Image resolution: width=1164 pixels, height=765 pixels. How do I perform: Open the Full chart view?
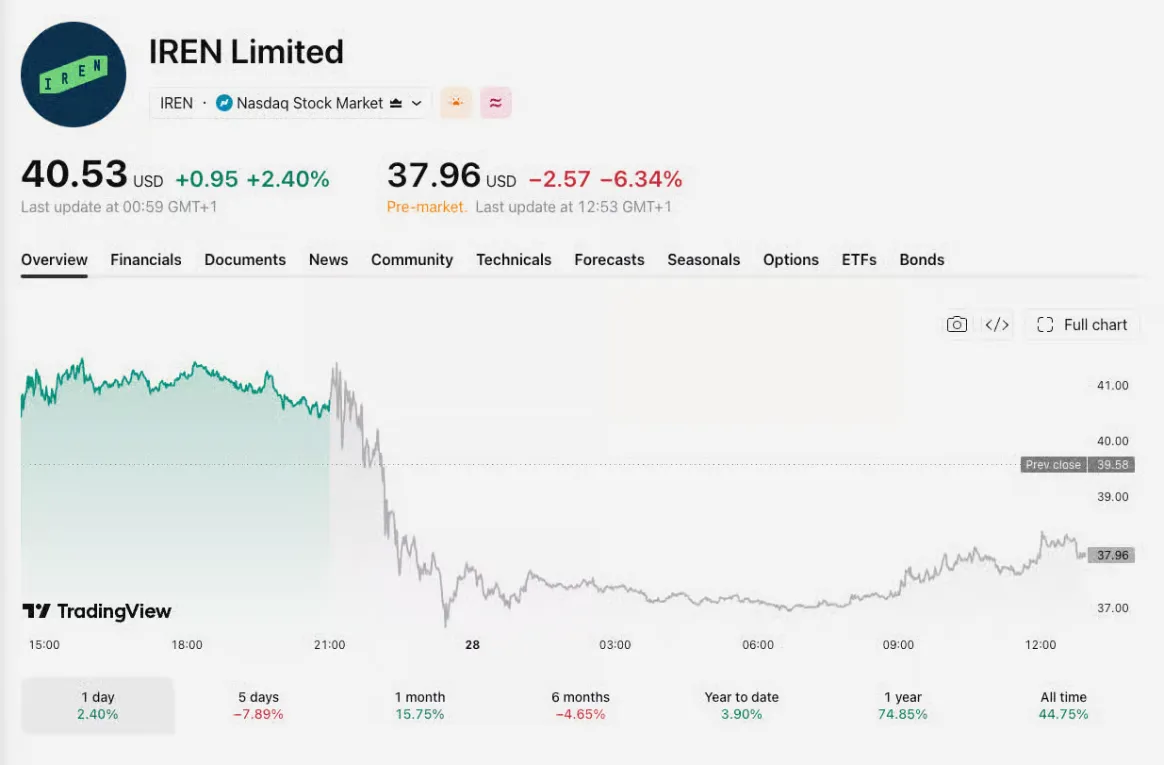click(1082, 325)
